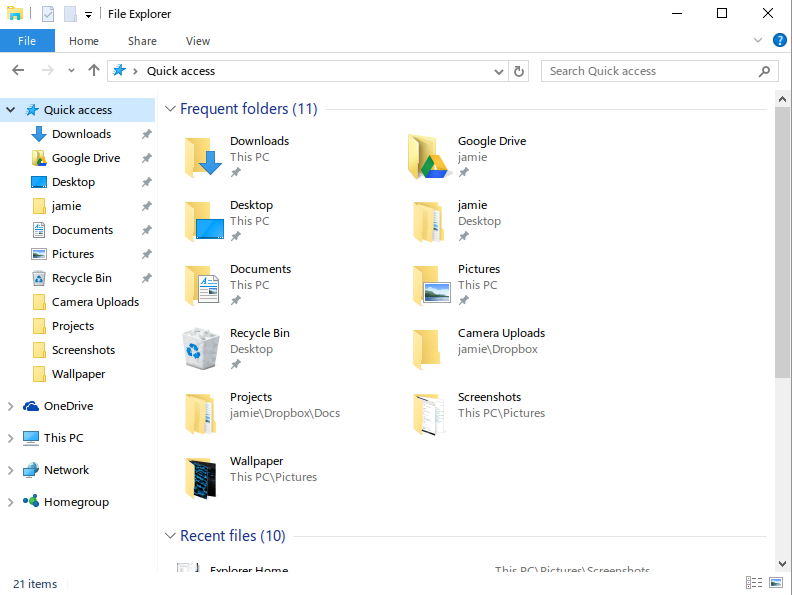Screen dimensions: 792x595
Task: Expand the ribbon with the chevron
Action: 758,40
